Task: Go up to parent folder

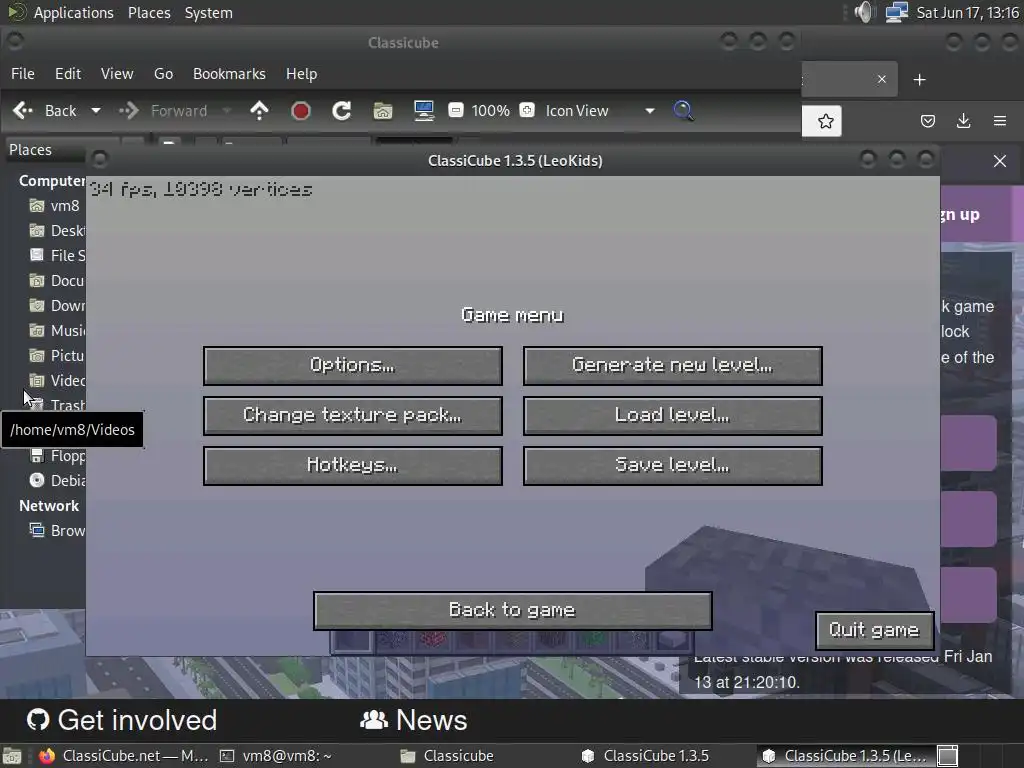Action: click(x=259, y=111)
